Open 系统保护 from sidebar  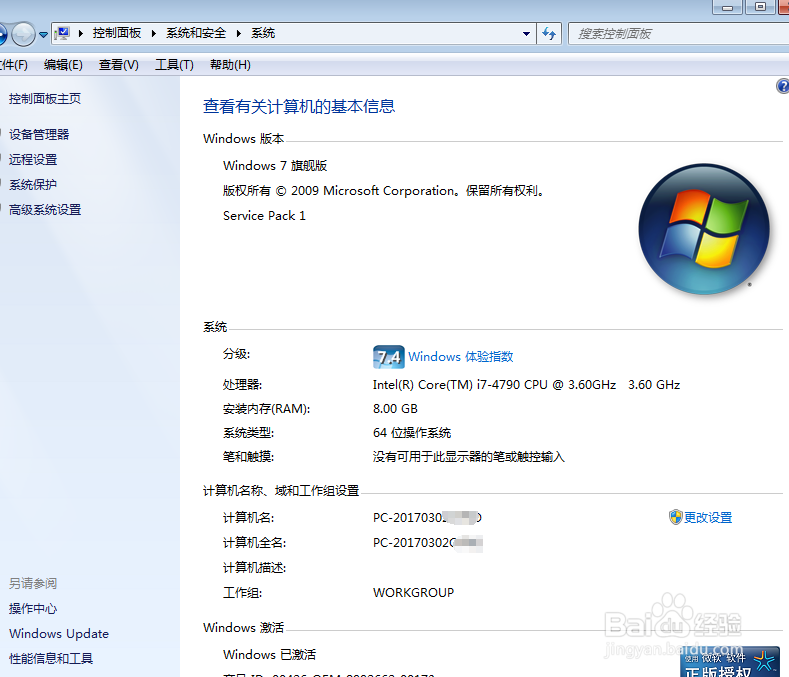click(x=33, y=185)
